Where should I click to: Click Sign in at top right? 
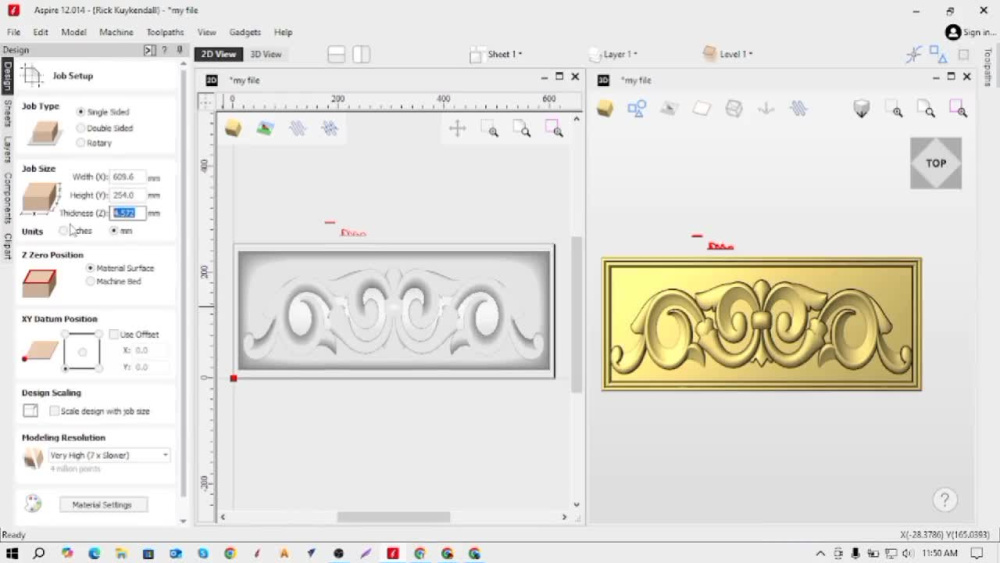971,32
